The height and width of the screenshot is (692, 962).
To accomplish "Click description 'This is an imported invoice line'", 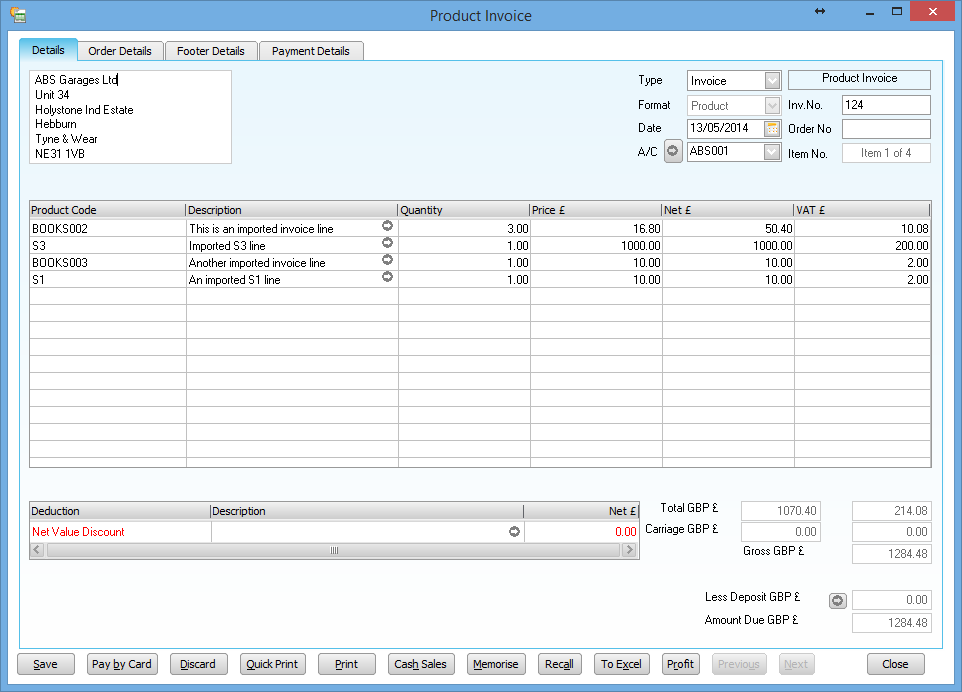I will click(261, 229).
